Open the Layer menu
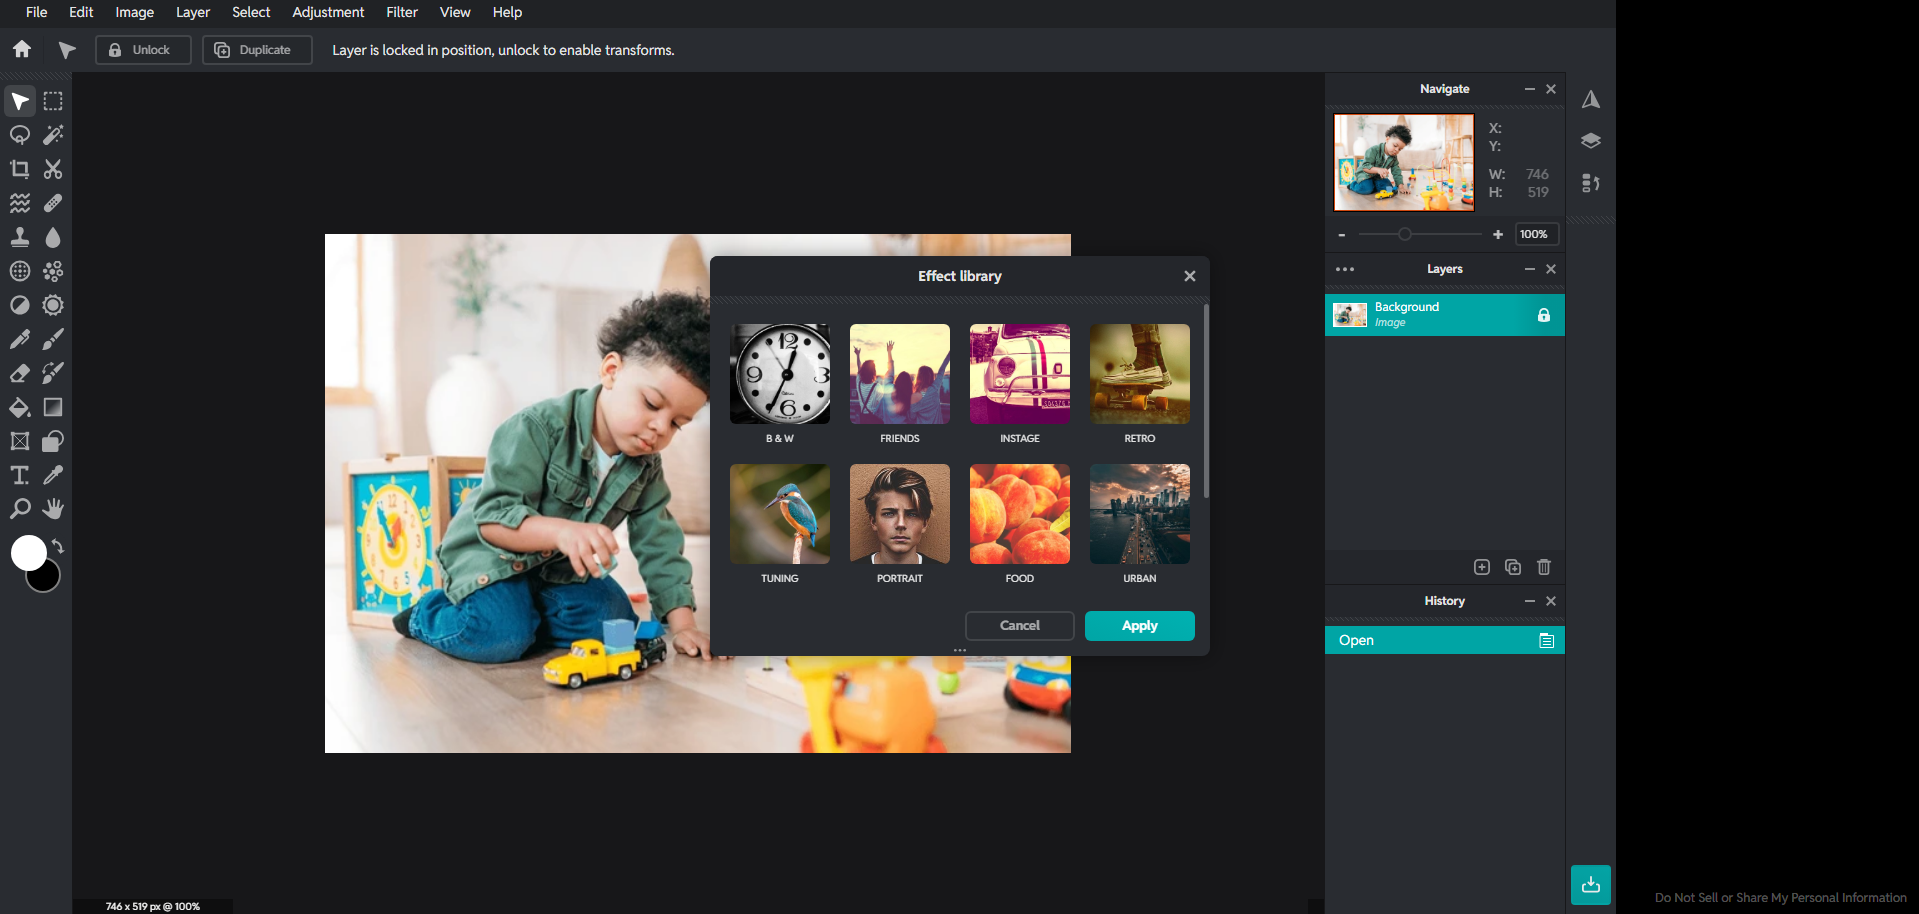This screenshot has width=1919, height=914. click(x=193, y=12)
